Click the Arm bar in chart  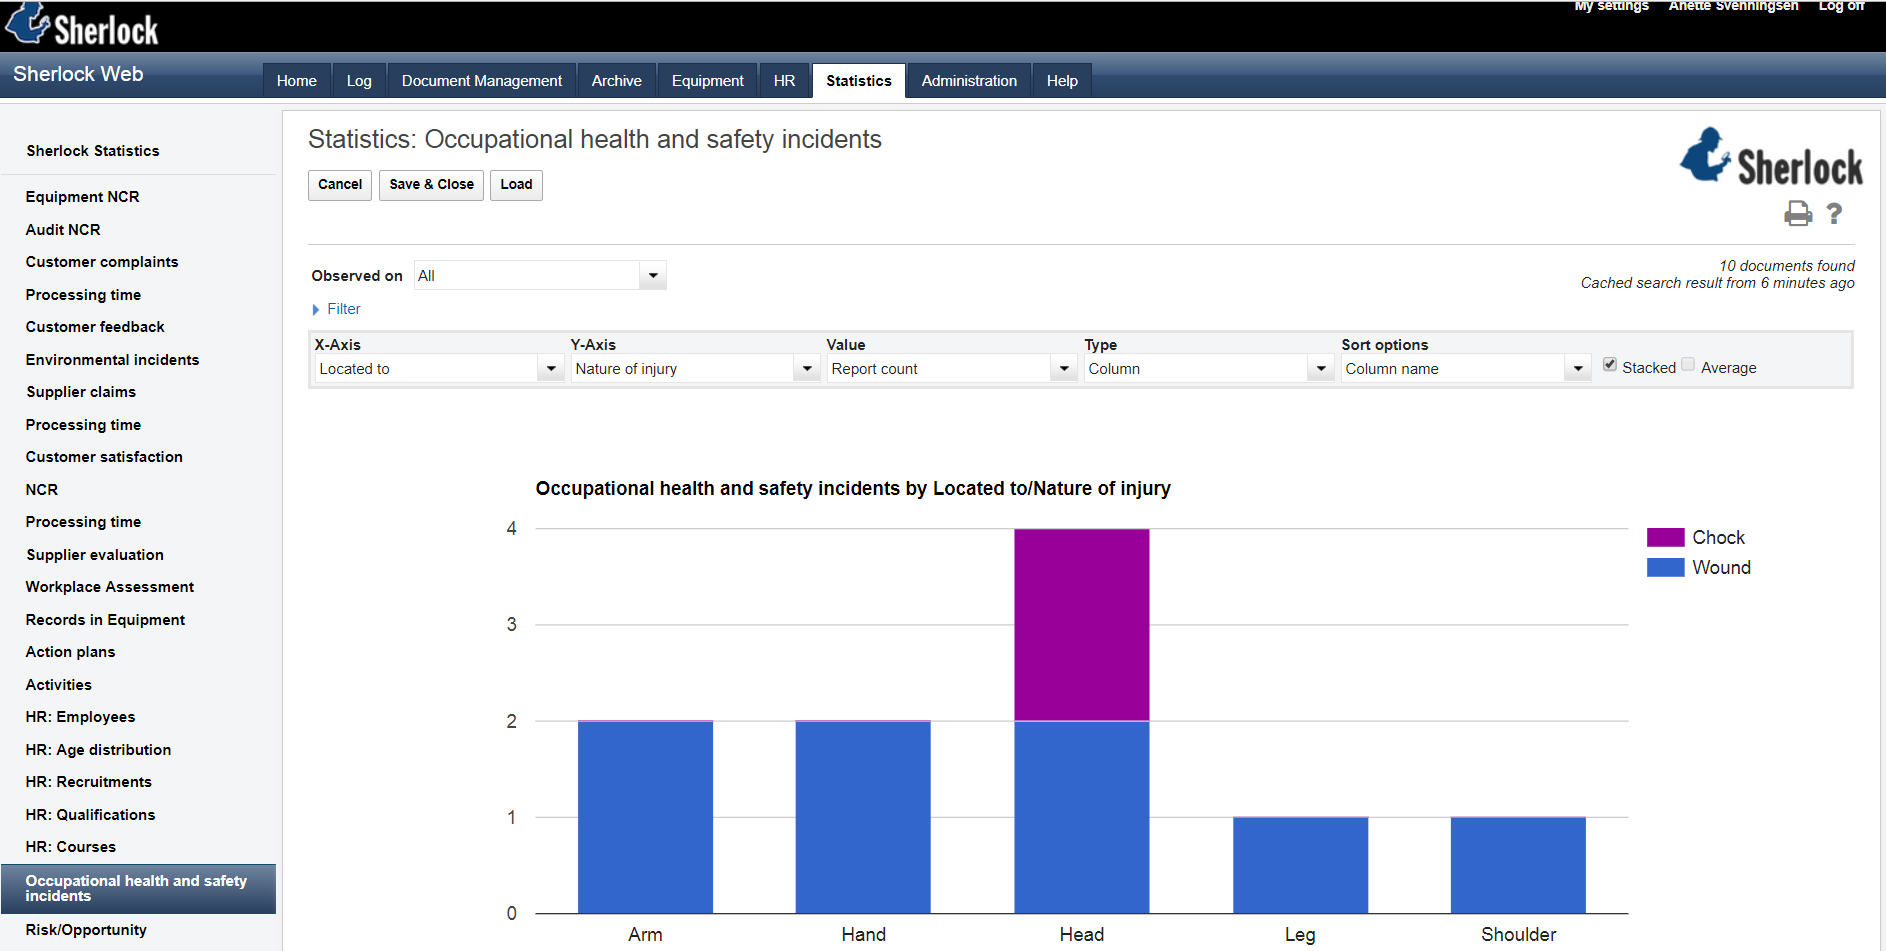click(645, 817)
